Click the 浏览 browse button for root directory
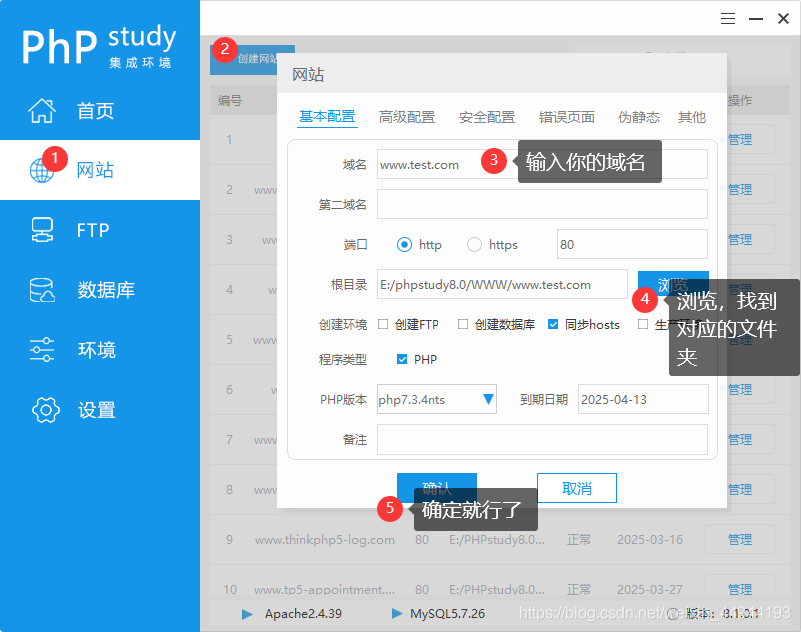The image size is (801, 632). [x=672, y=284]
